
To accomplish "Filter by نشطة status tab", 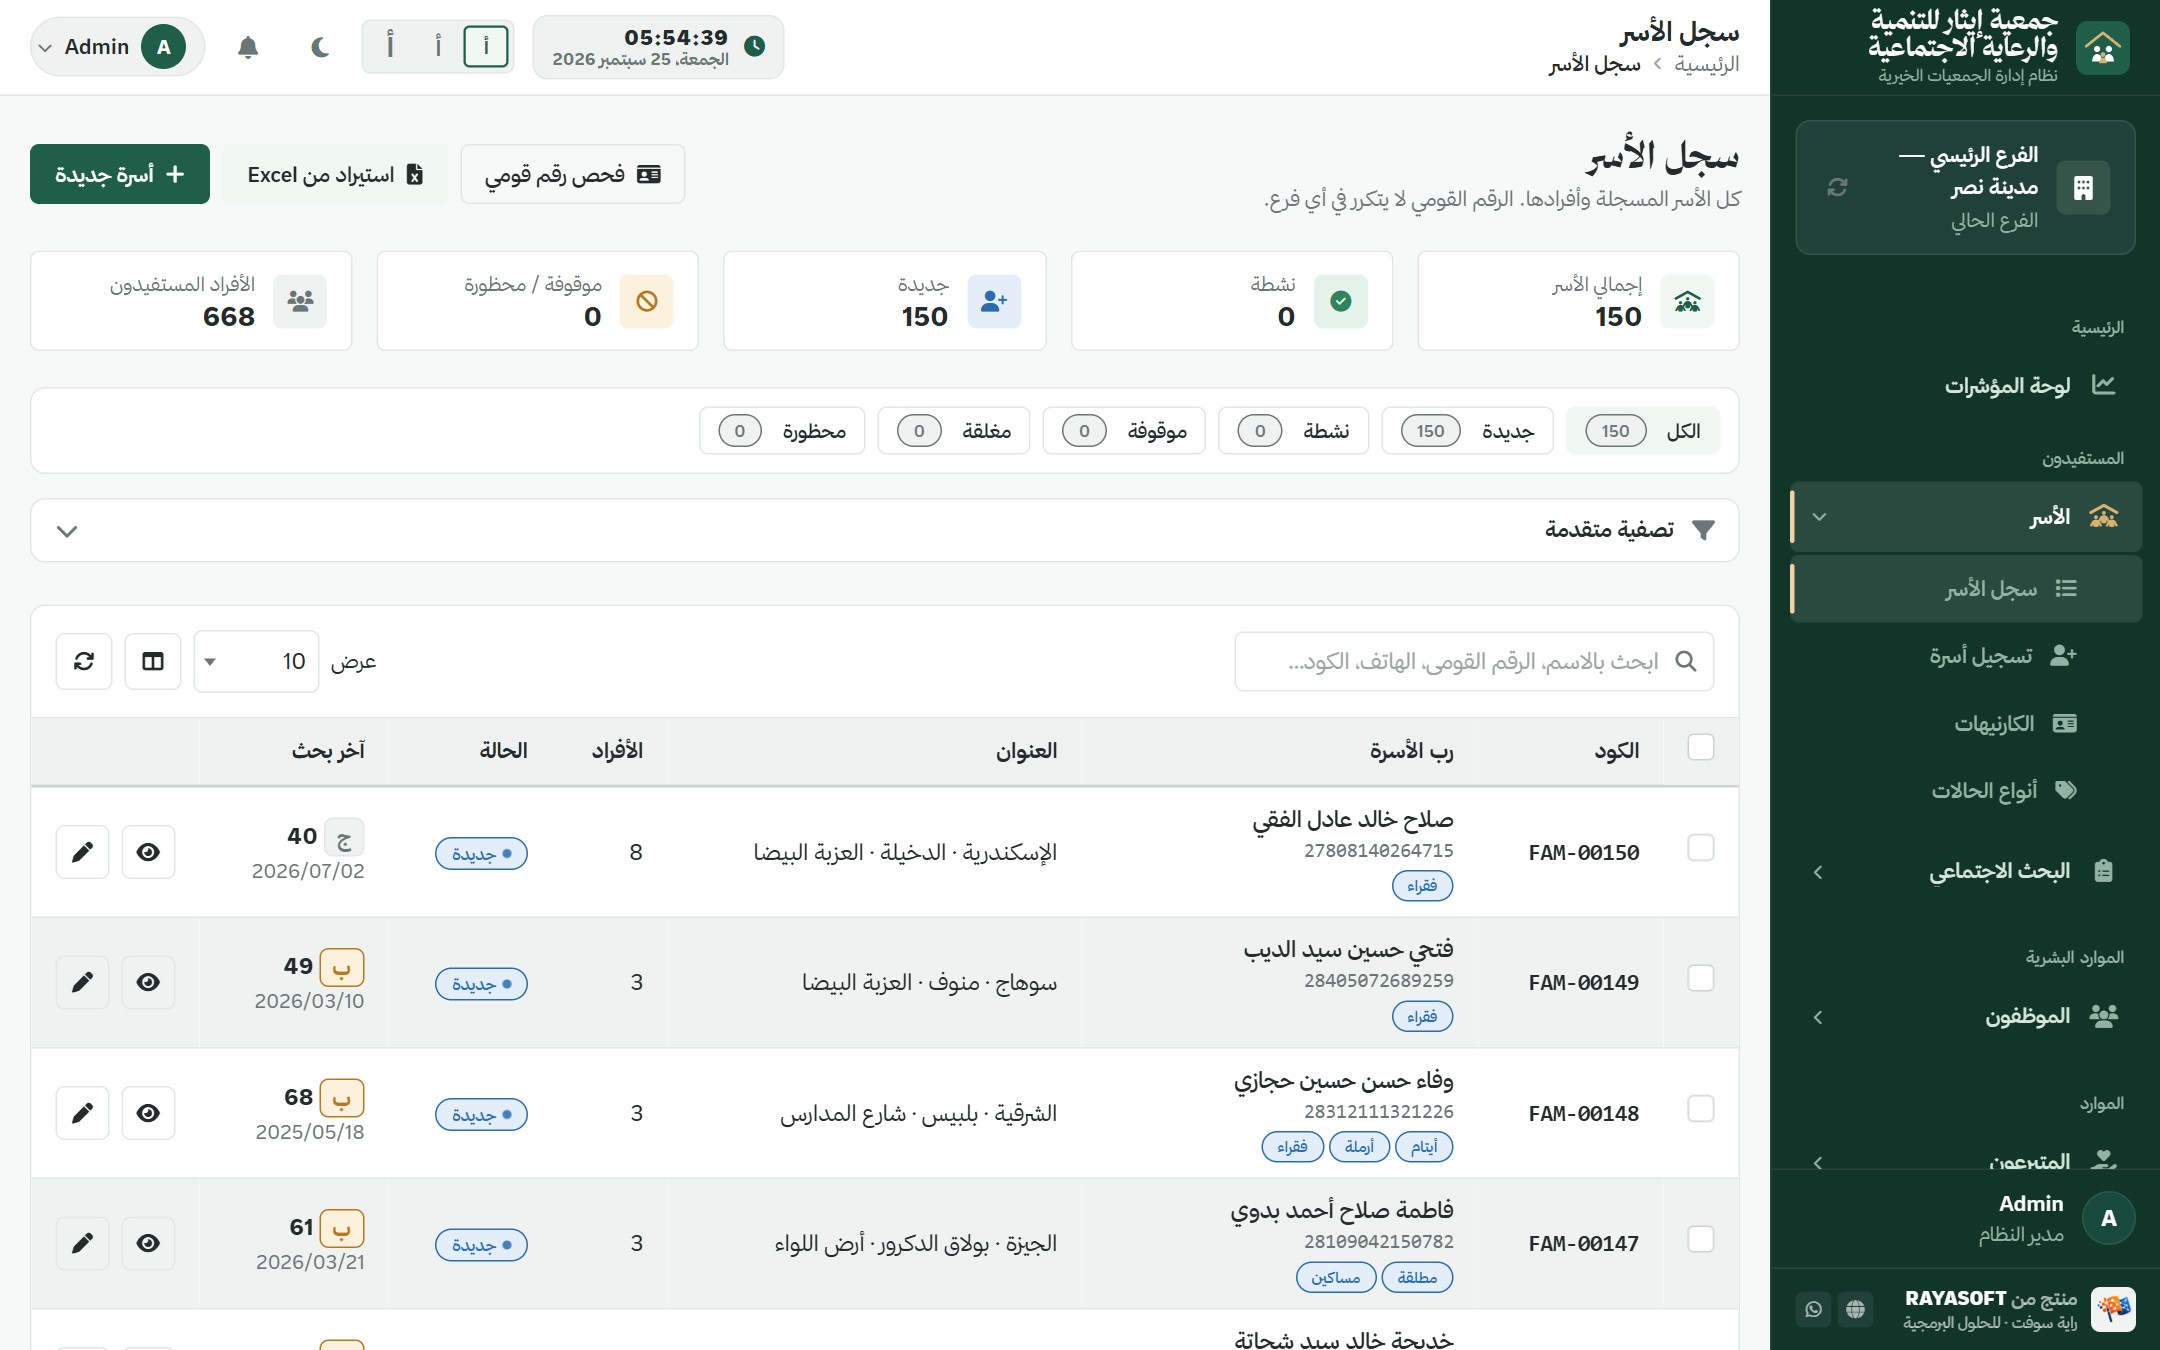I will pyautogui.click(x=1293, y=431).
